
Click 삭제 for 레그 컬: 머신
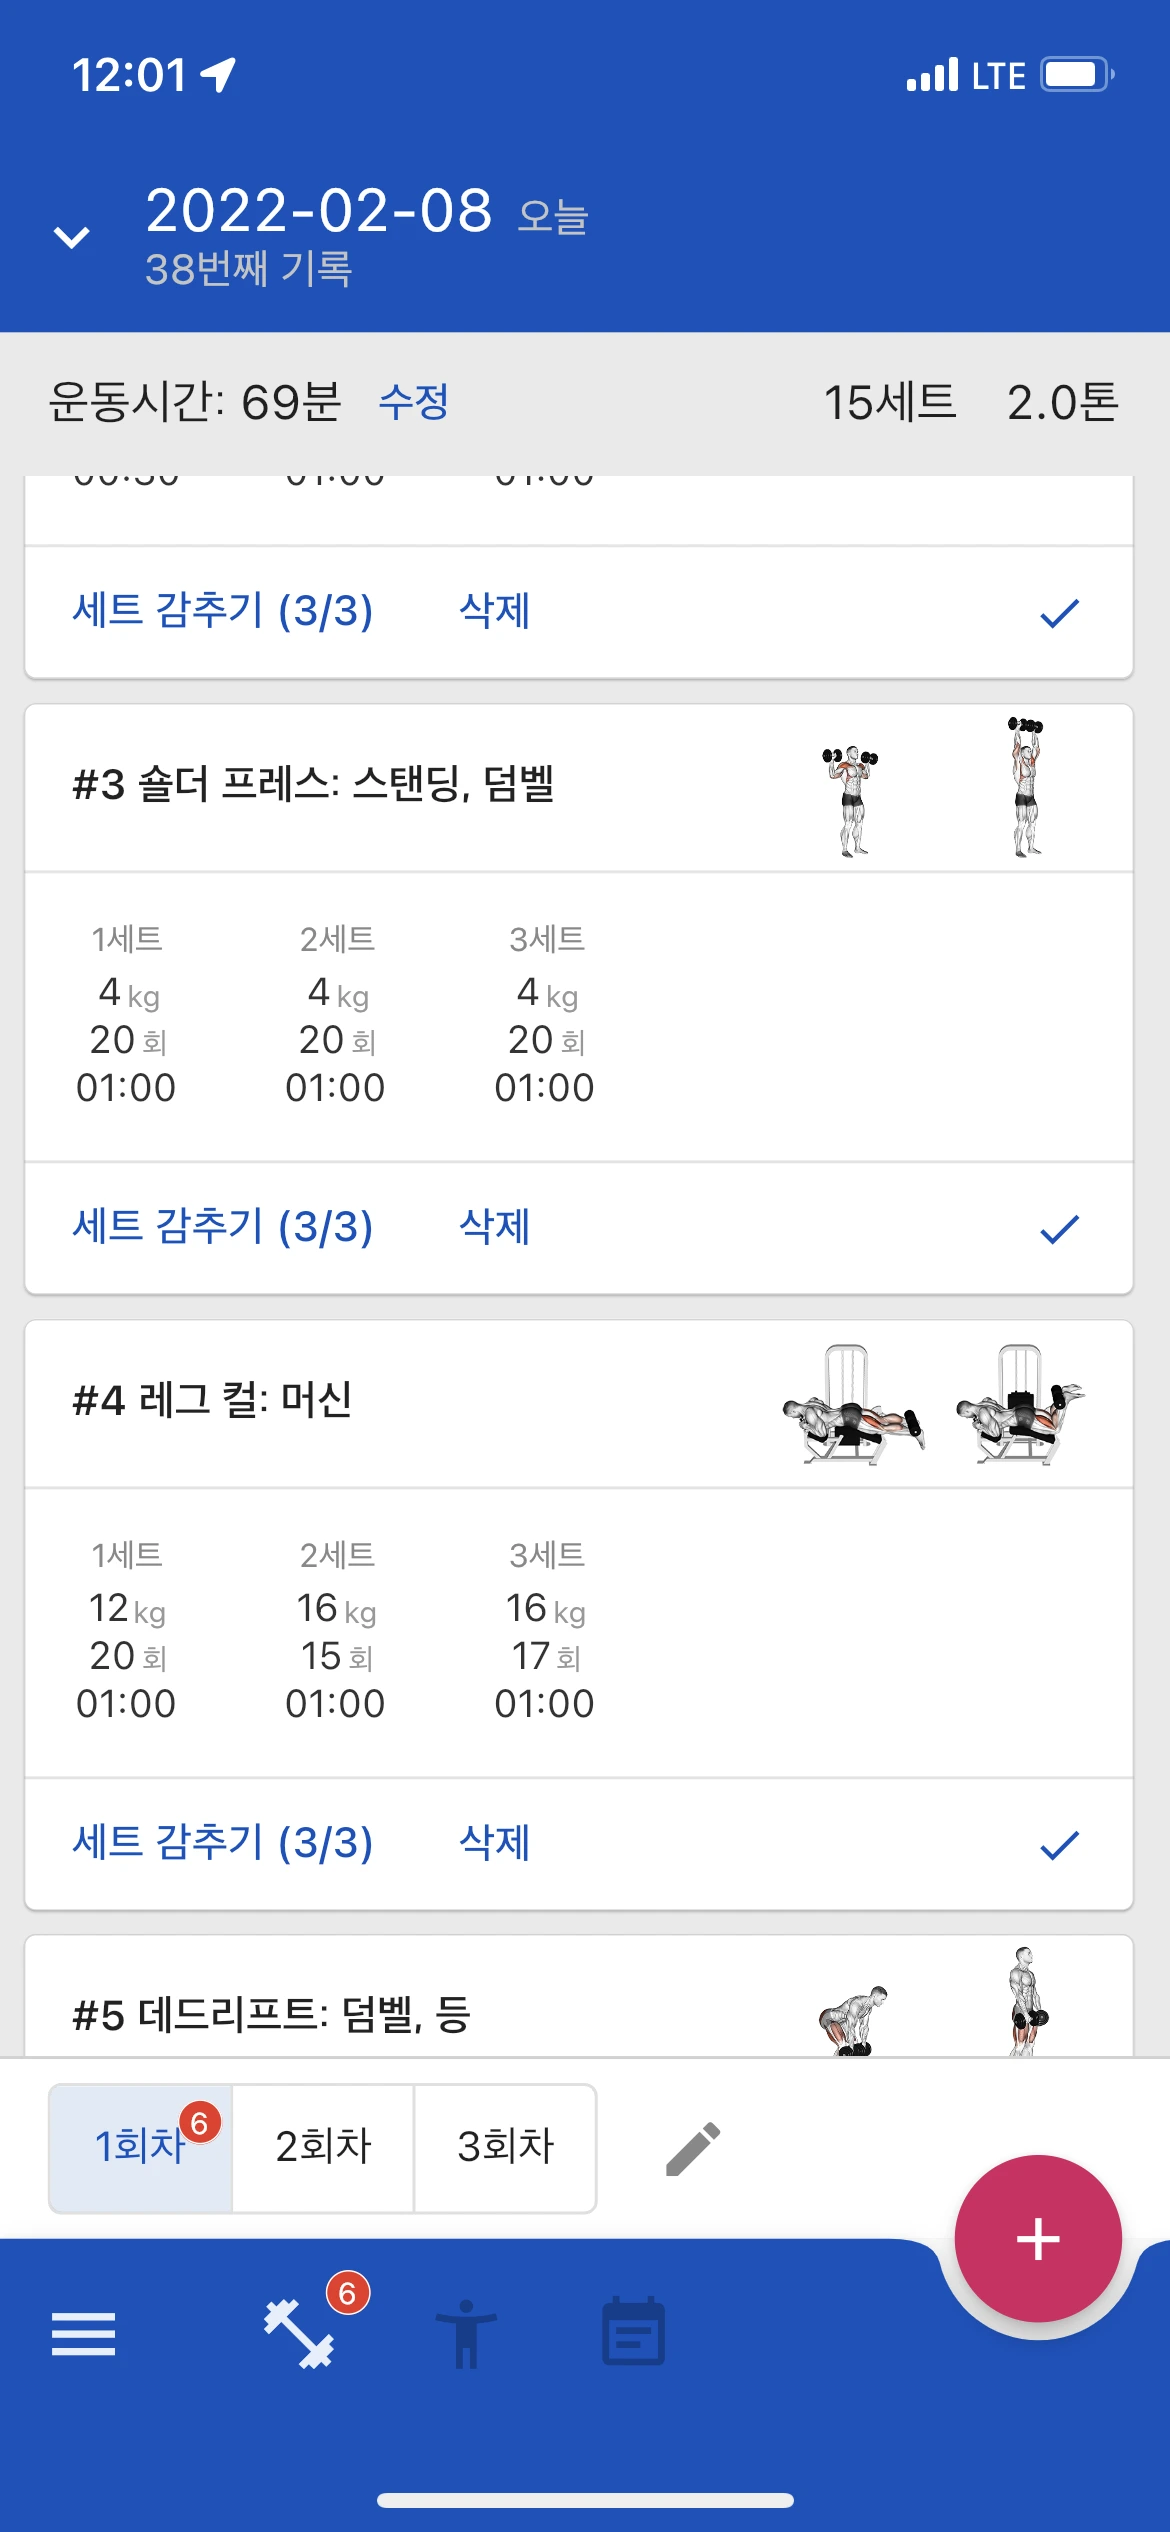494,1842
